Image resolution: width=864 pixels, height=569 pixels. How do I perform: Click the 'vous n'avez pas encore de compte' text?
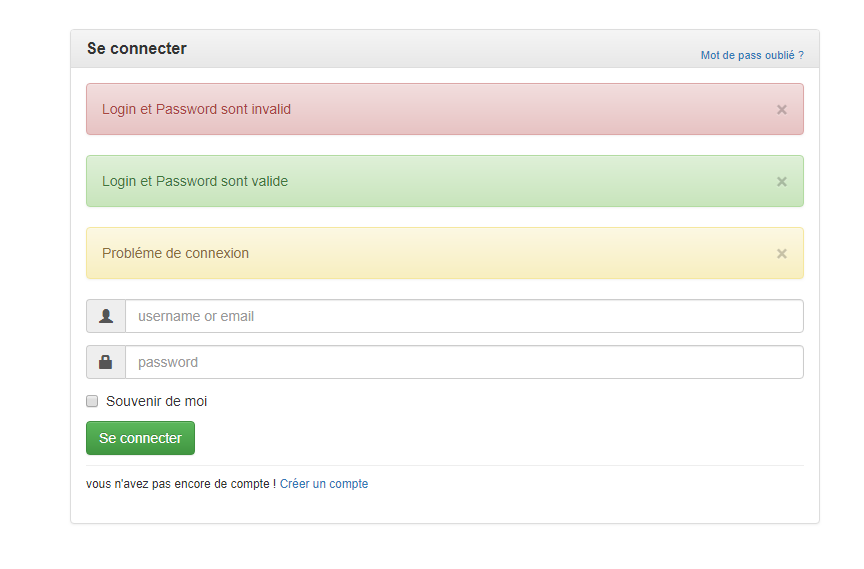point(178,484)
